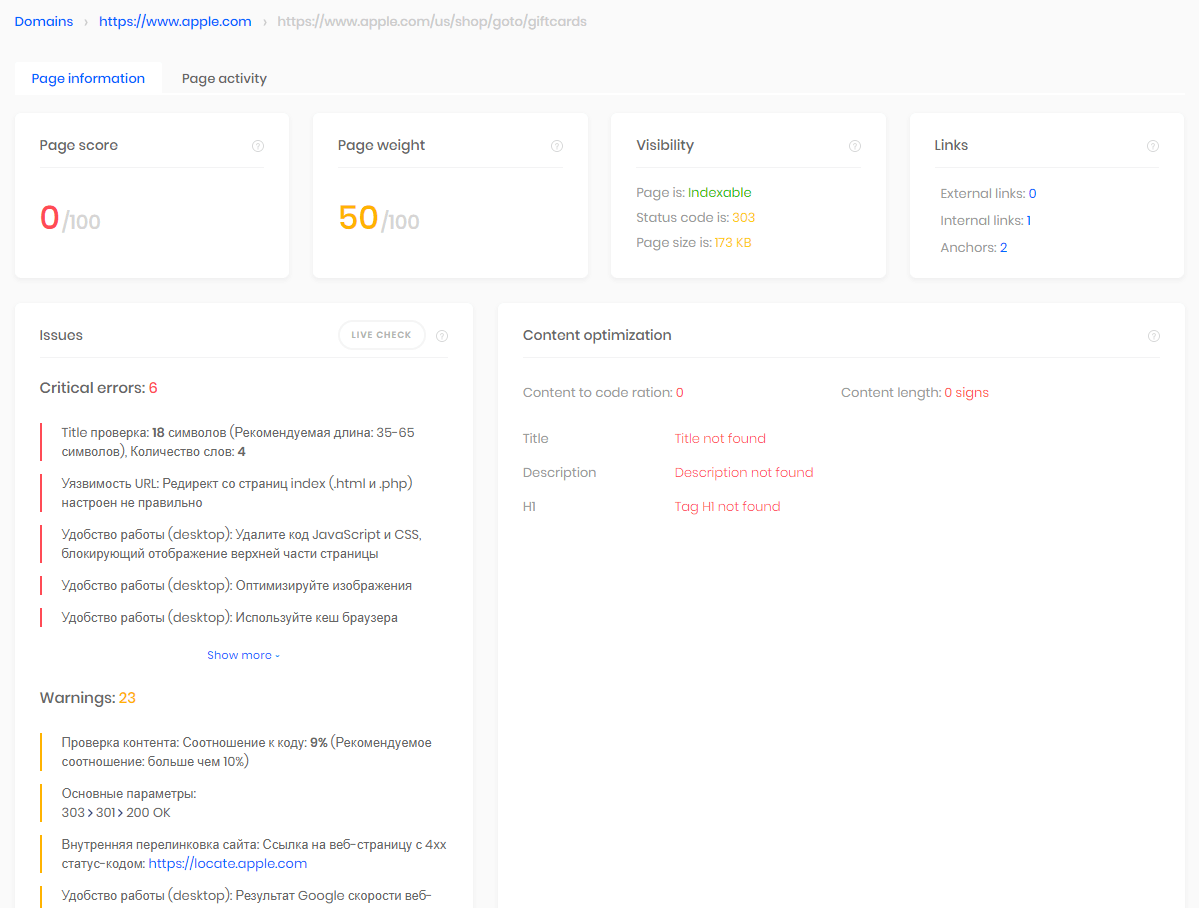Select the Page information tab
The width and height of the screenshot is (1199, 908).
pyautogui.click(x=88, y=78)
